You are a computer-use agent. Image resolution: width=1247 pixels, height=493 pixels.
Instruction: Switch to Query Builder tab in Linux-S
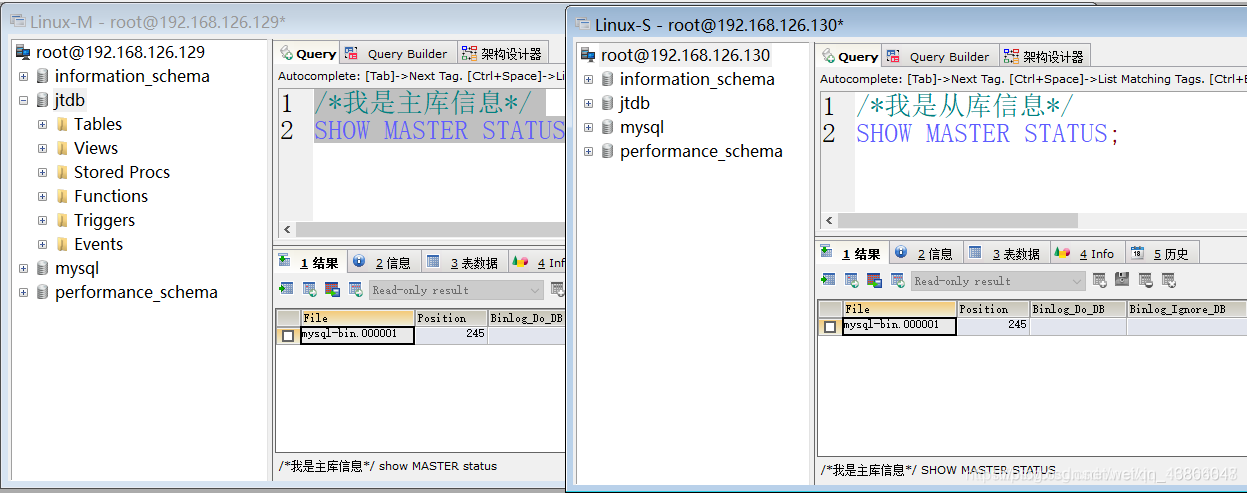[940, 56]
